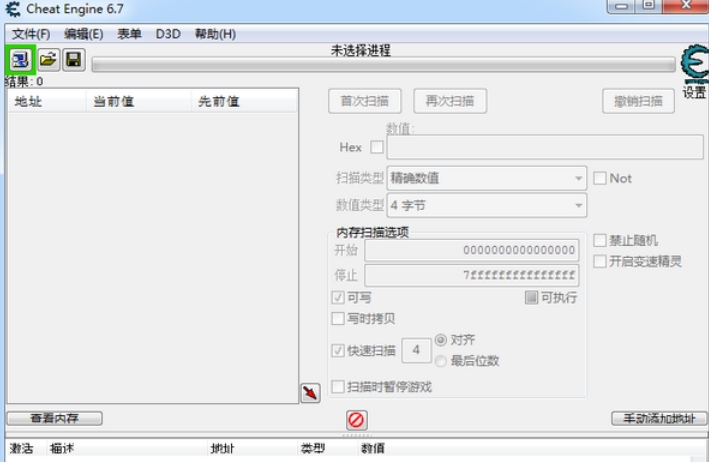This screenshot has width=709, height=462.
Task: Maximize the Cheat Engine window
Action: tap(649, 6)
